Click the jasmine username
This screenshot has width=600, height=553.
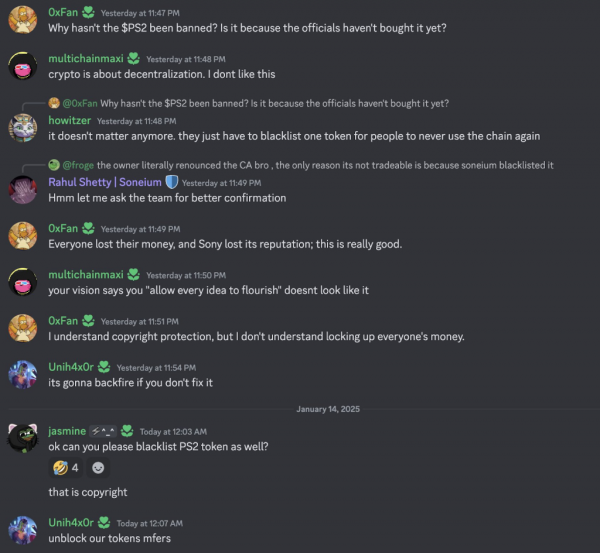coord(65,431)
